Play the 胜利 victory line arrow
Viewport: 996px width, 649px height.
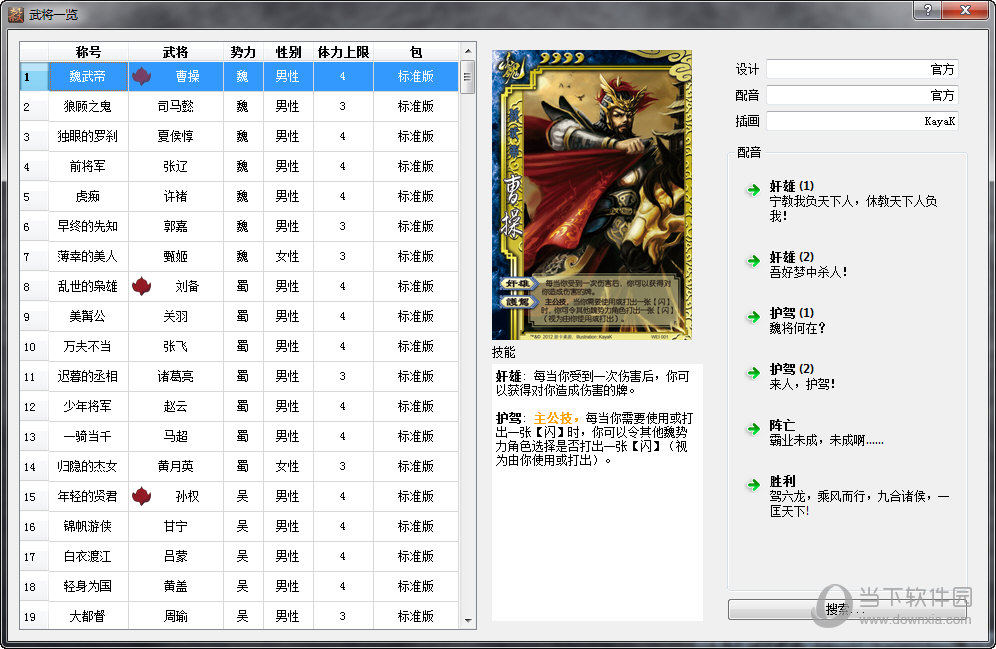click(x=753, y=485)
